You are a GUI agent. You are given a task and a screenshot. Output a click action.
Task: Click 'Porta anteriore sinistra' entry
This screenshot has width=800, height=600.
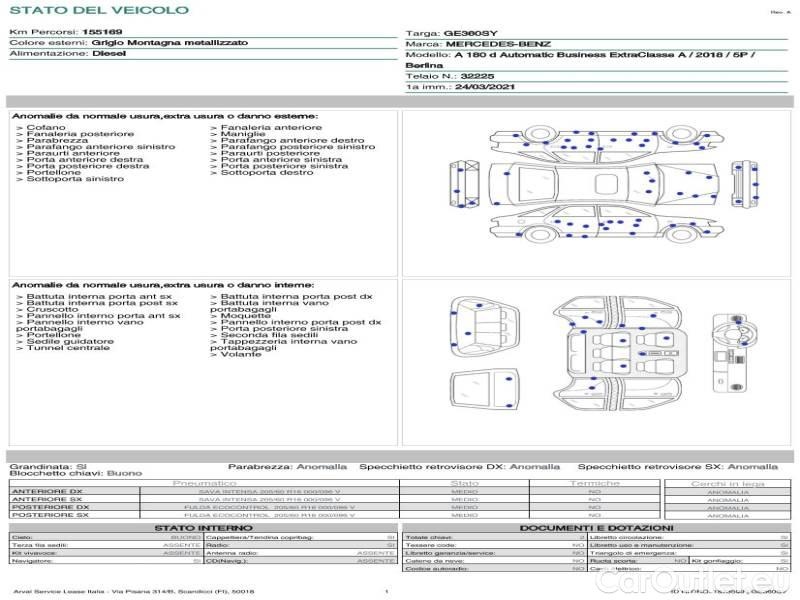click(281, 159)
